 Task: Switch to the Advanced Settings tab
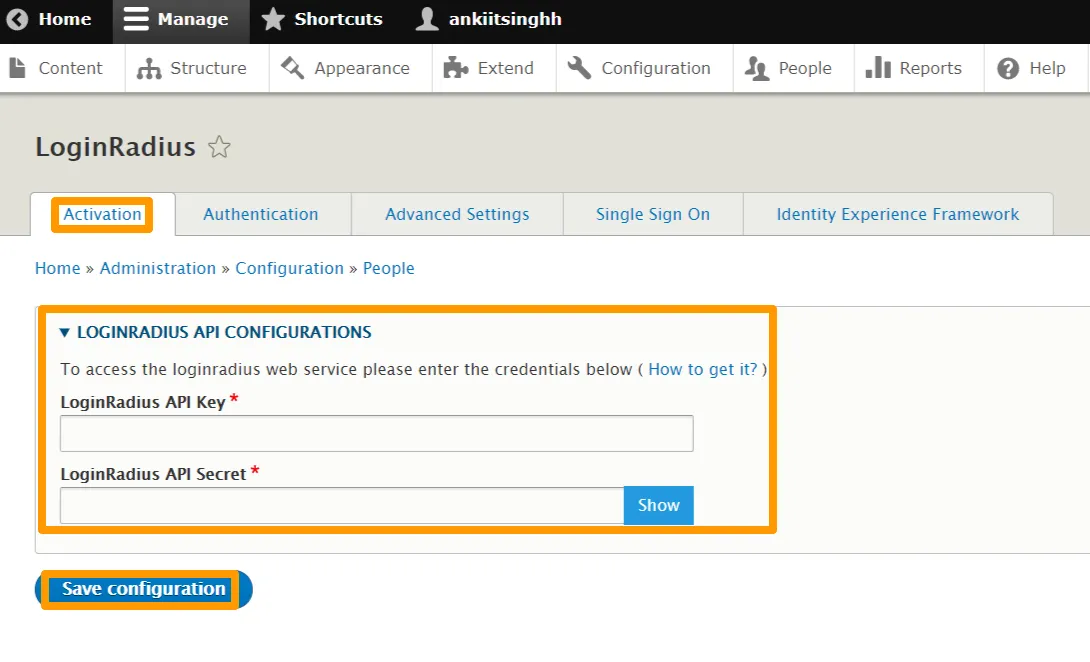(457, 214)
